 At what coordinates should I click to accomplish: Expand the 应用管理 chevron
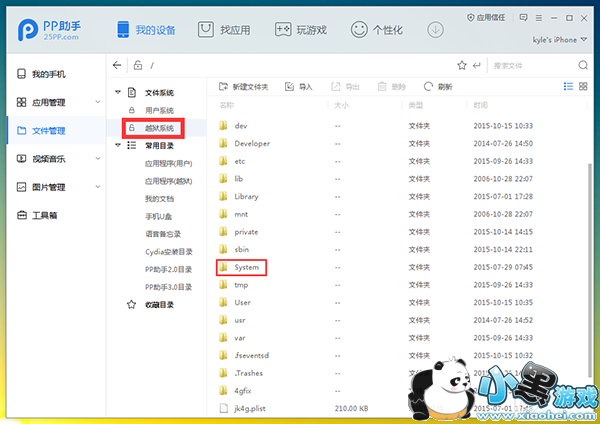tap(98, 102)
